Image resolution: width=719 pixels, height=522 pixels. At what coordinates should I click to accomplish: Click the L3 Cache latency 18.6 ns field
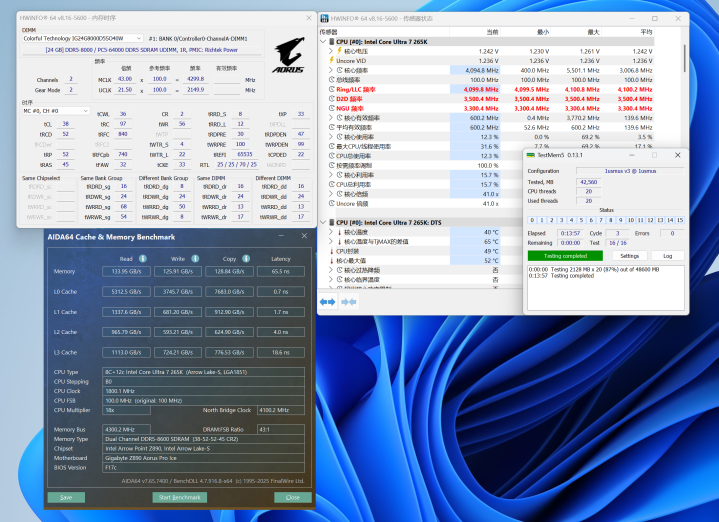(x=281, y=353)
